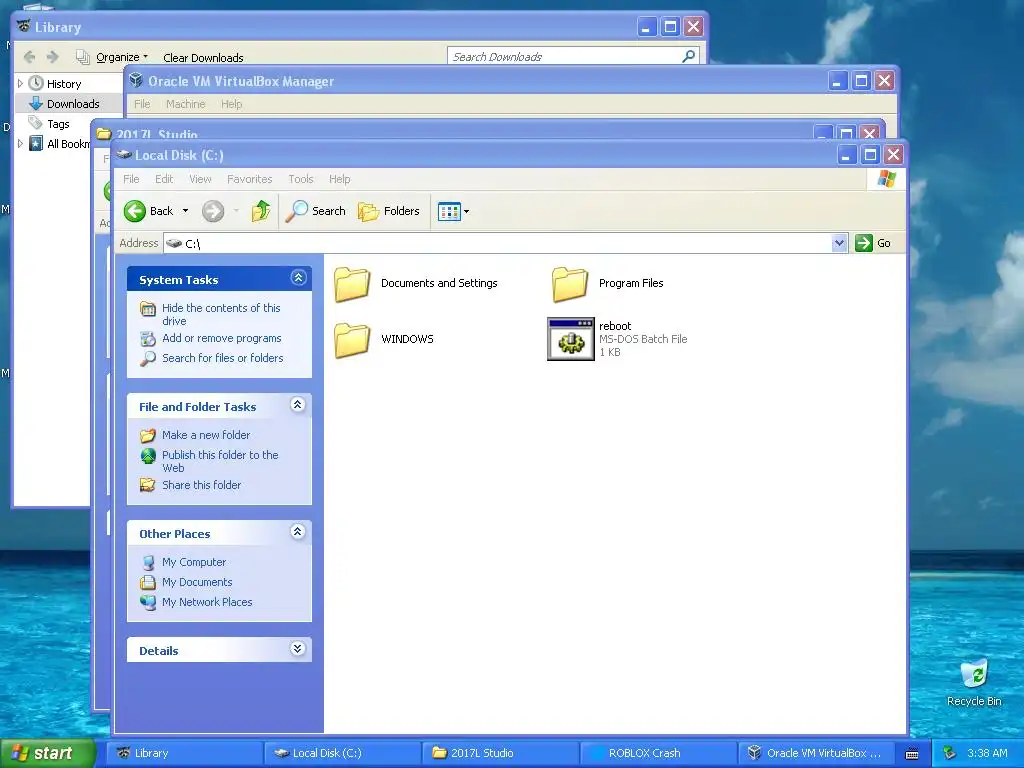
Task: Expand the All Bookmarks tree node
Action: (20, 144)
